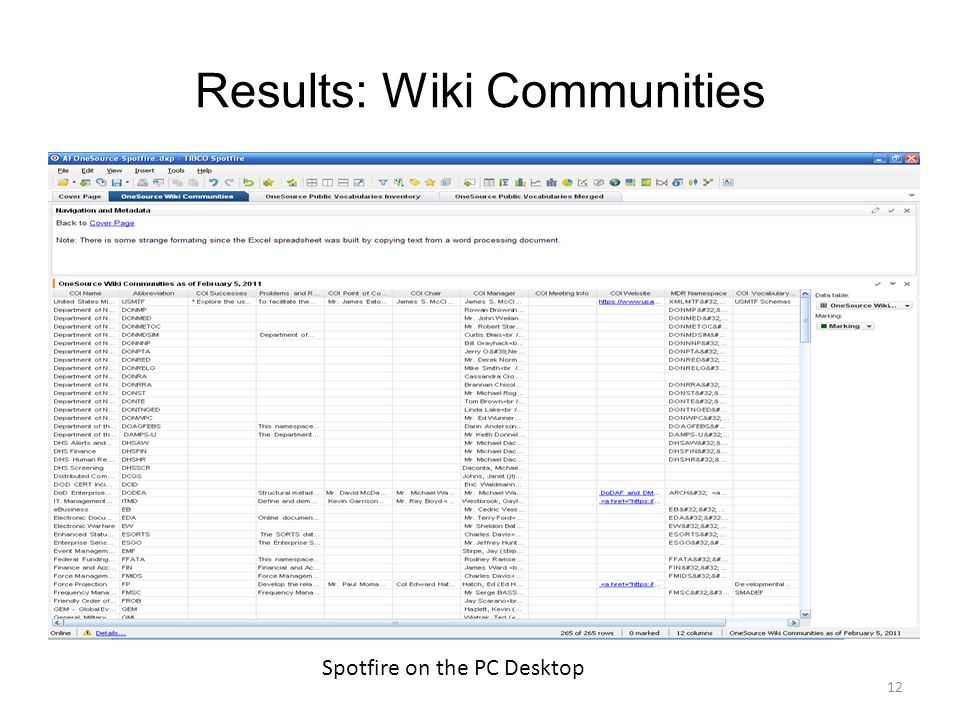The image size is (960, 720).
Task: Arrange visualizations evenly layout icon
Action: pyautogui.click(x=312, y=182)
